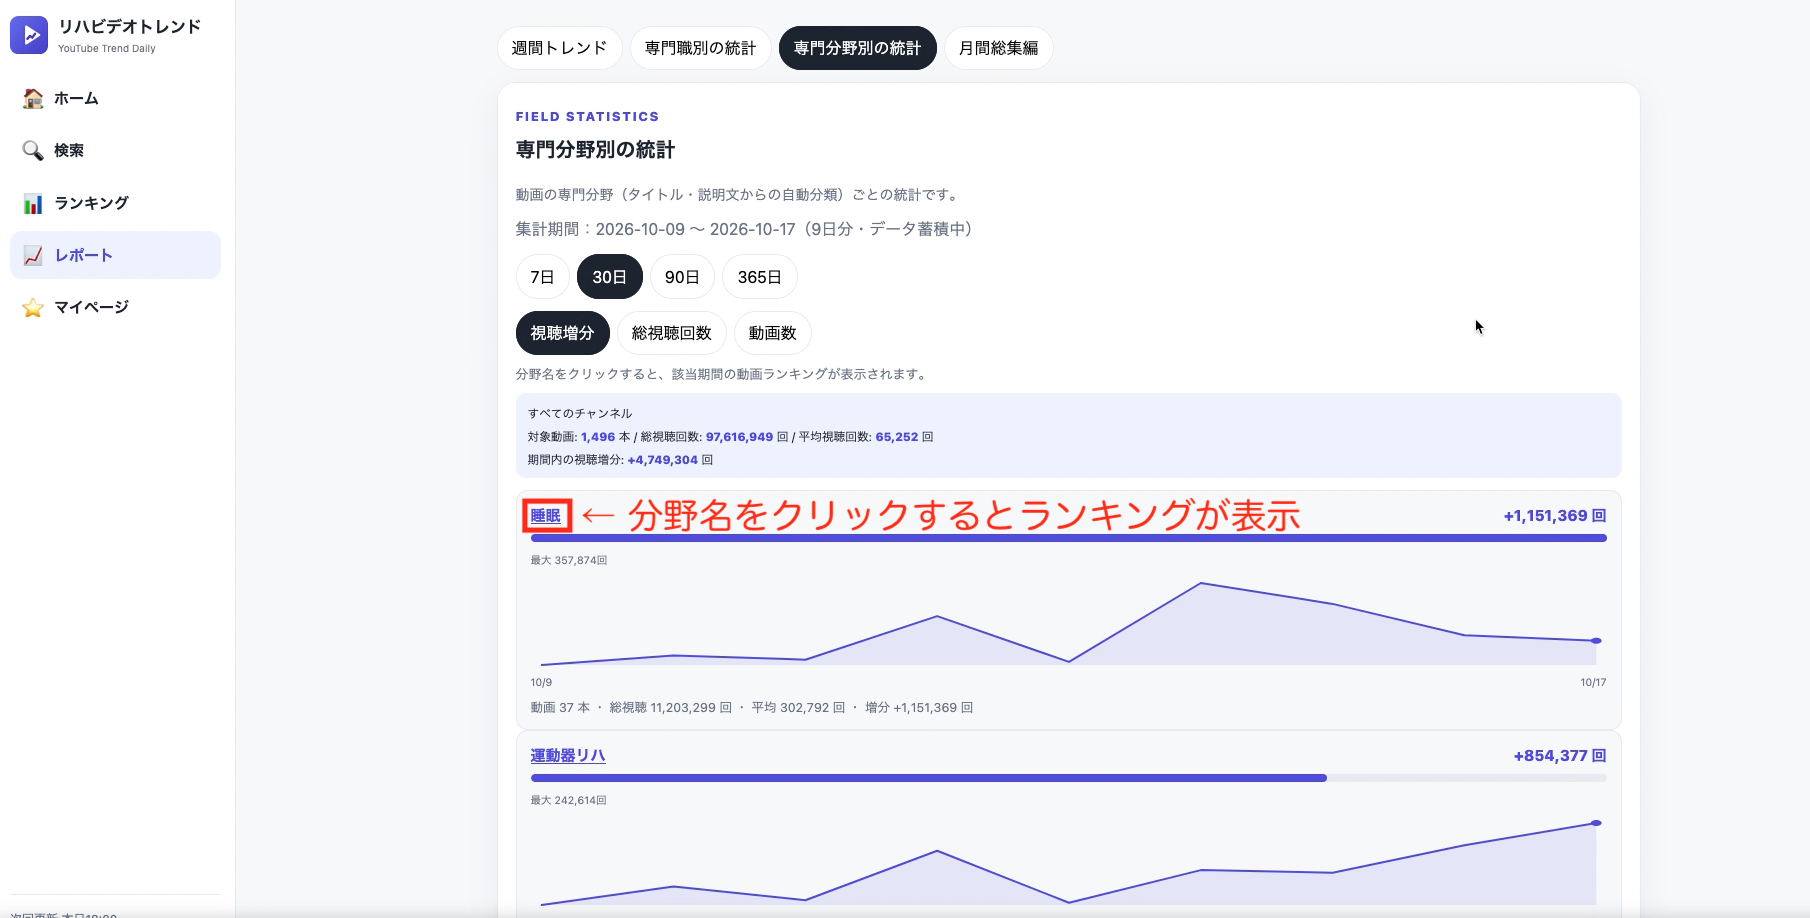Click the +1,151,369 回 value for 睡眠

[x=1554, y=516]
